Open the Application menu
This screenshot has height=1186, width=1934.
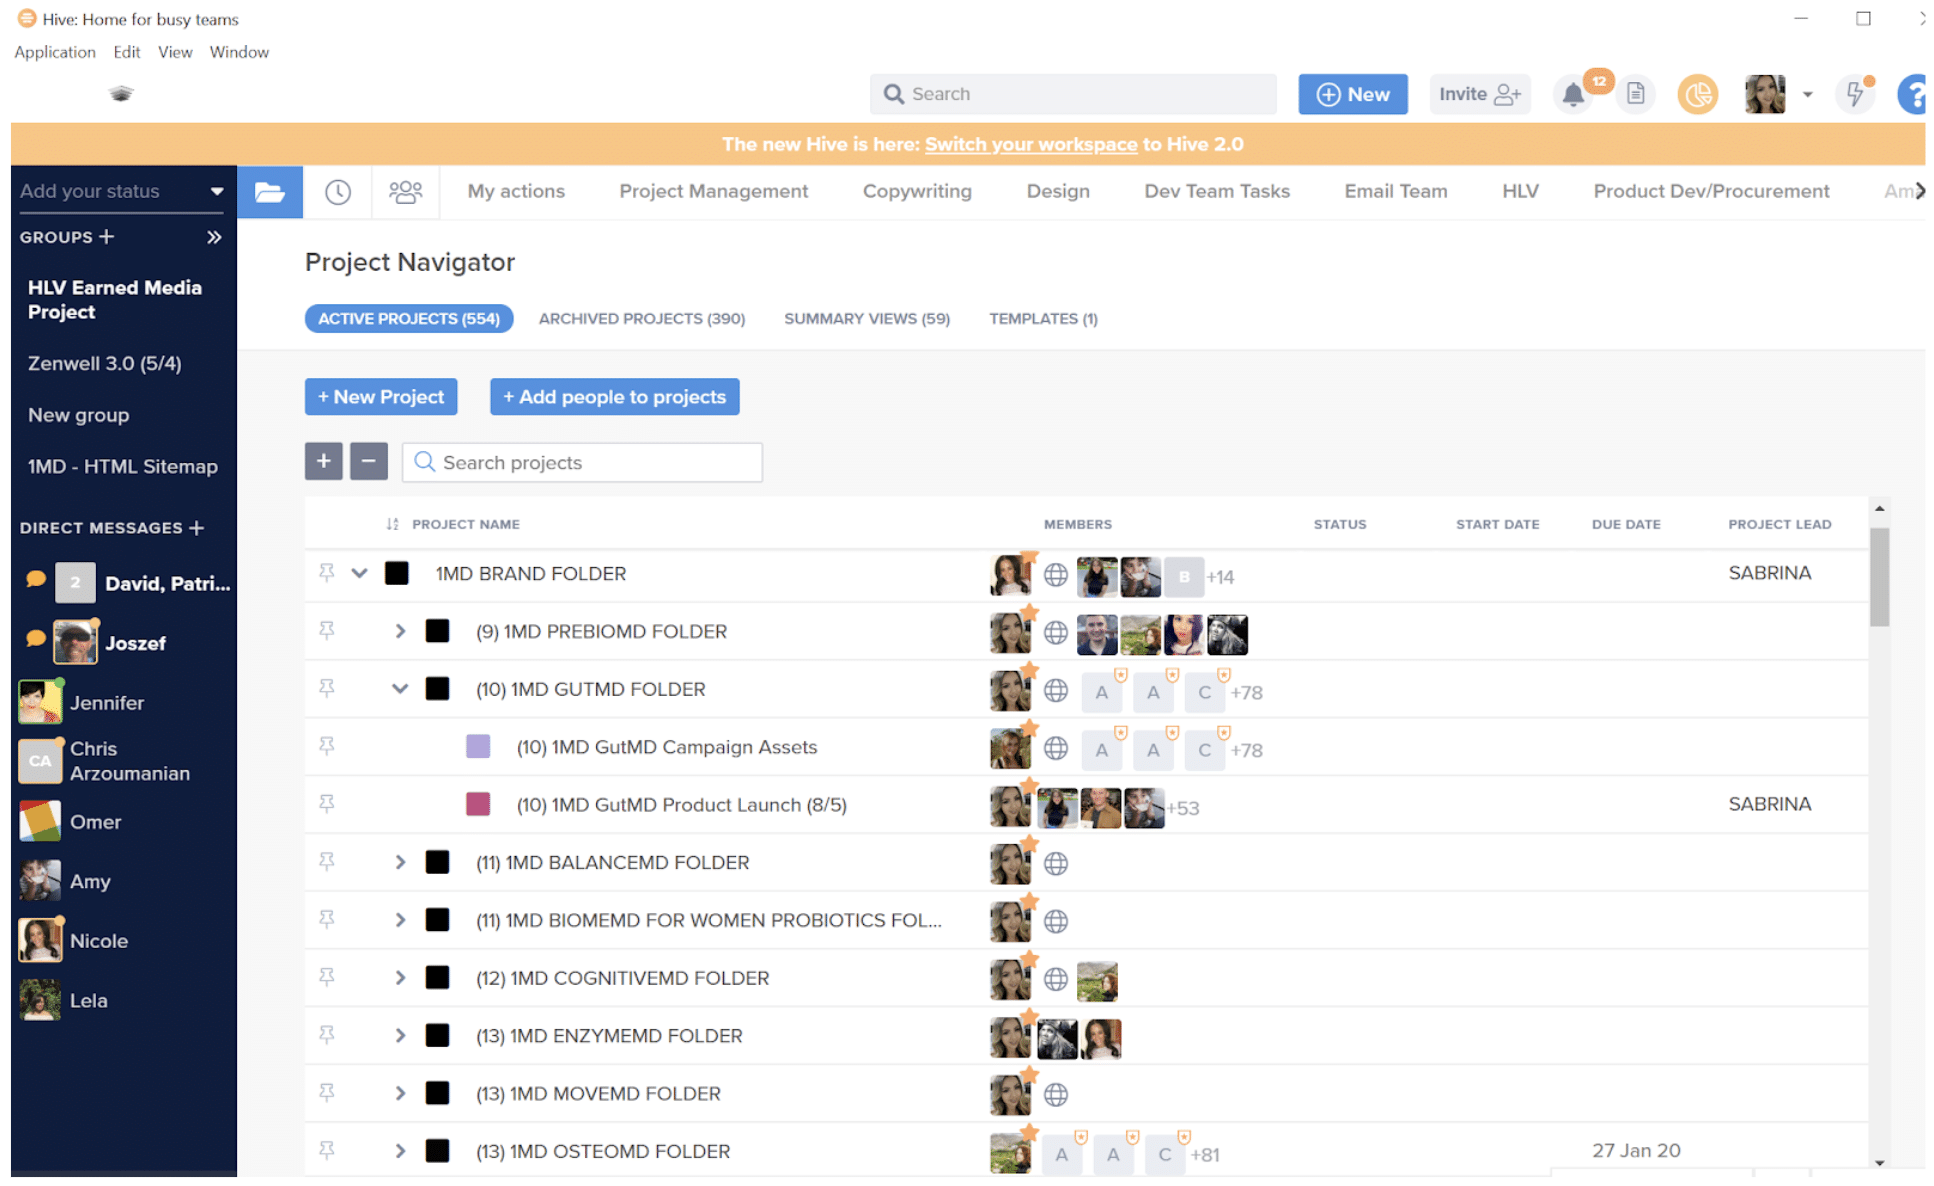tap(55, 52)
